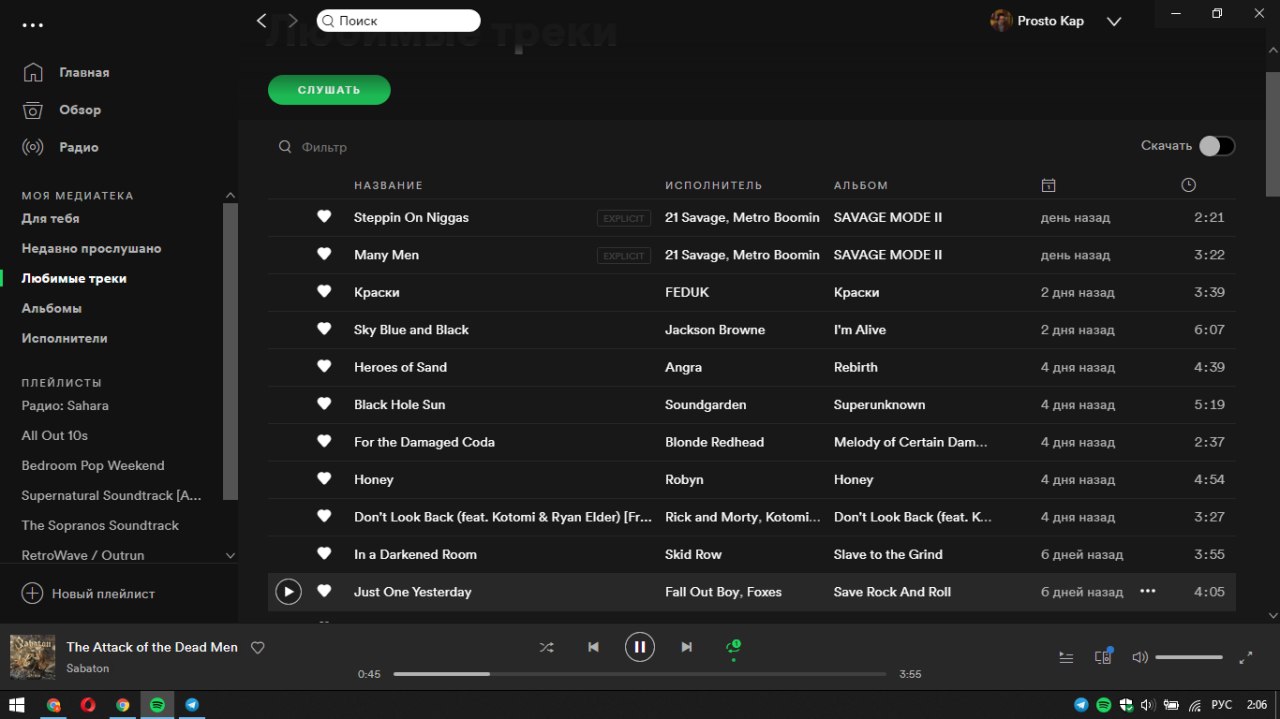Unlike Steppin On Niggas heart
1280x719 pixels.
point(324,217)
